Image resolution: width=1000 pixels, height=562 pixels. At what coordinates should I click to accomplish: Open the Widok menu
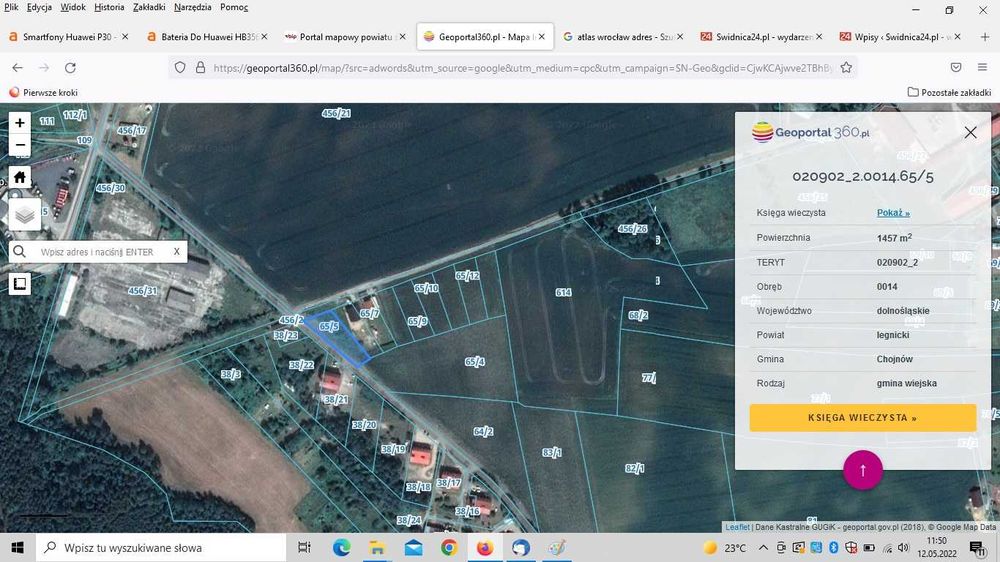(x=73, y=7)
